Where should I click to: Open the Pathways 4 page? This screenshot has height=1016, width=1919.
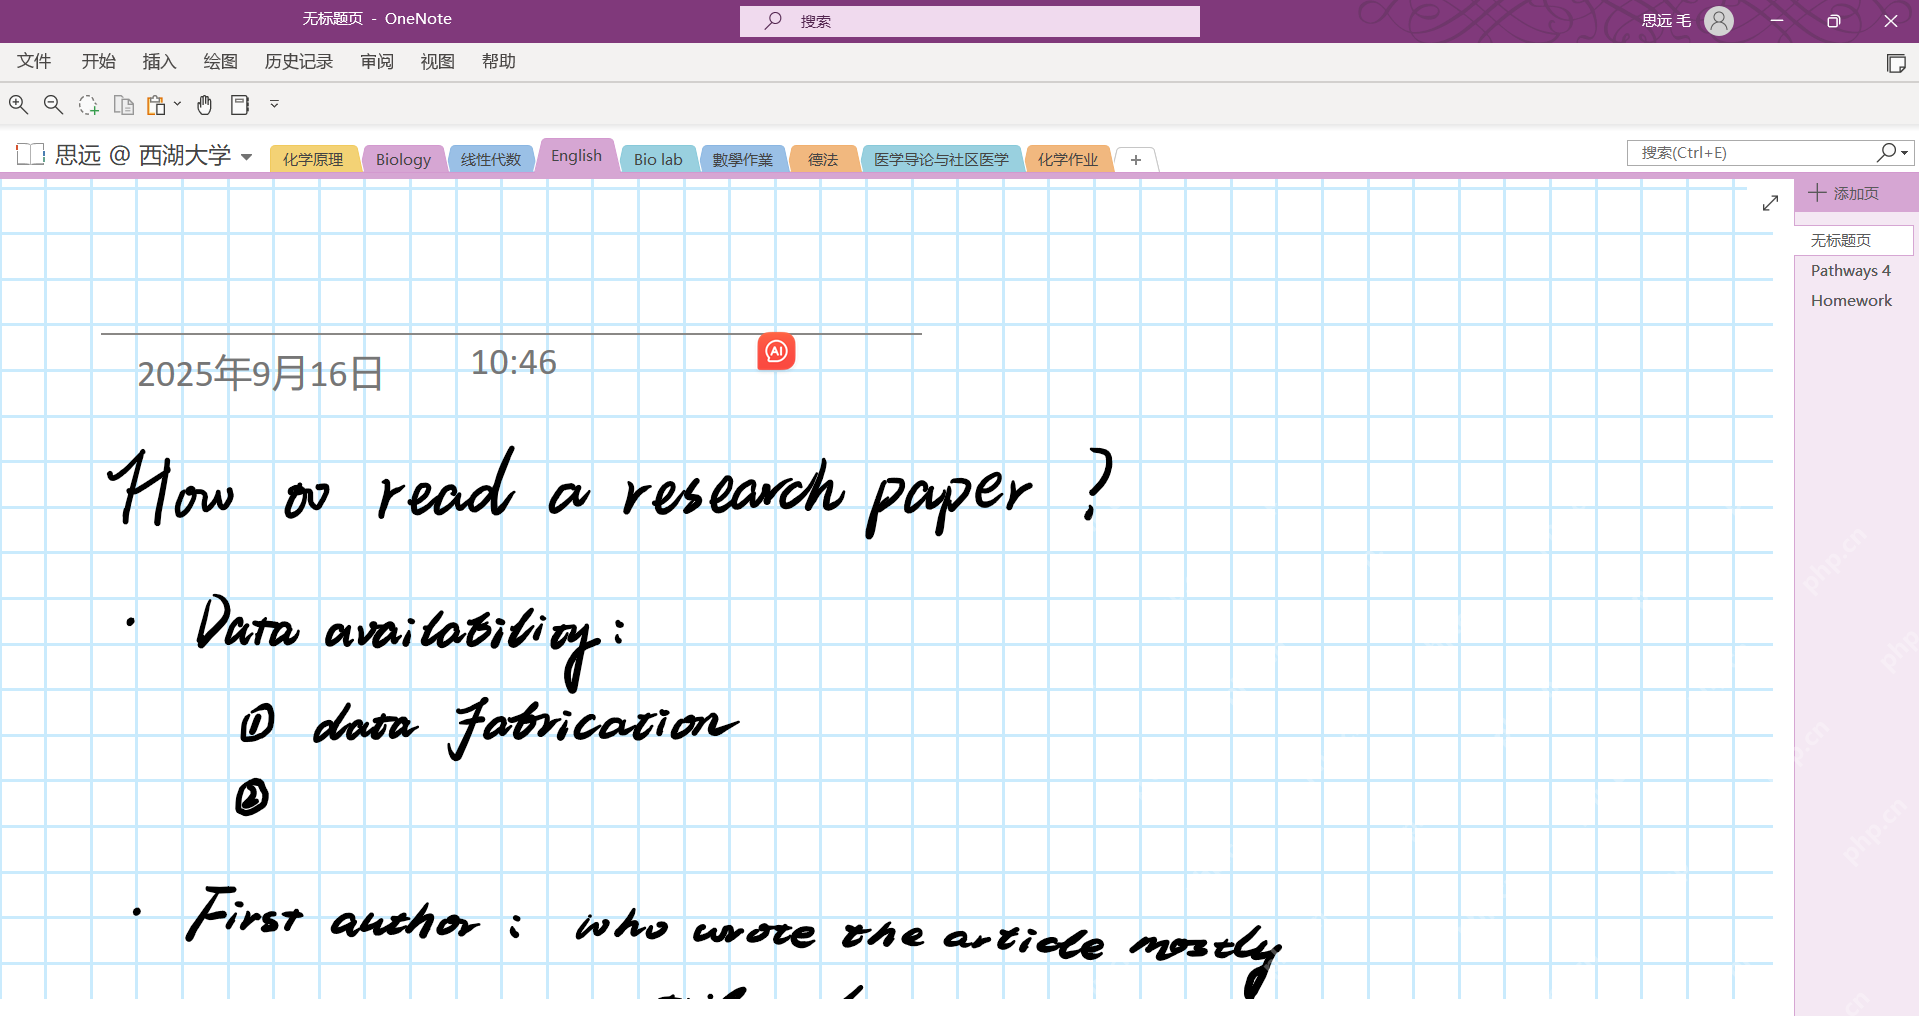coord(1851,270)
